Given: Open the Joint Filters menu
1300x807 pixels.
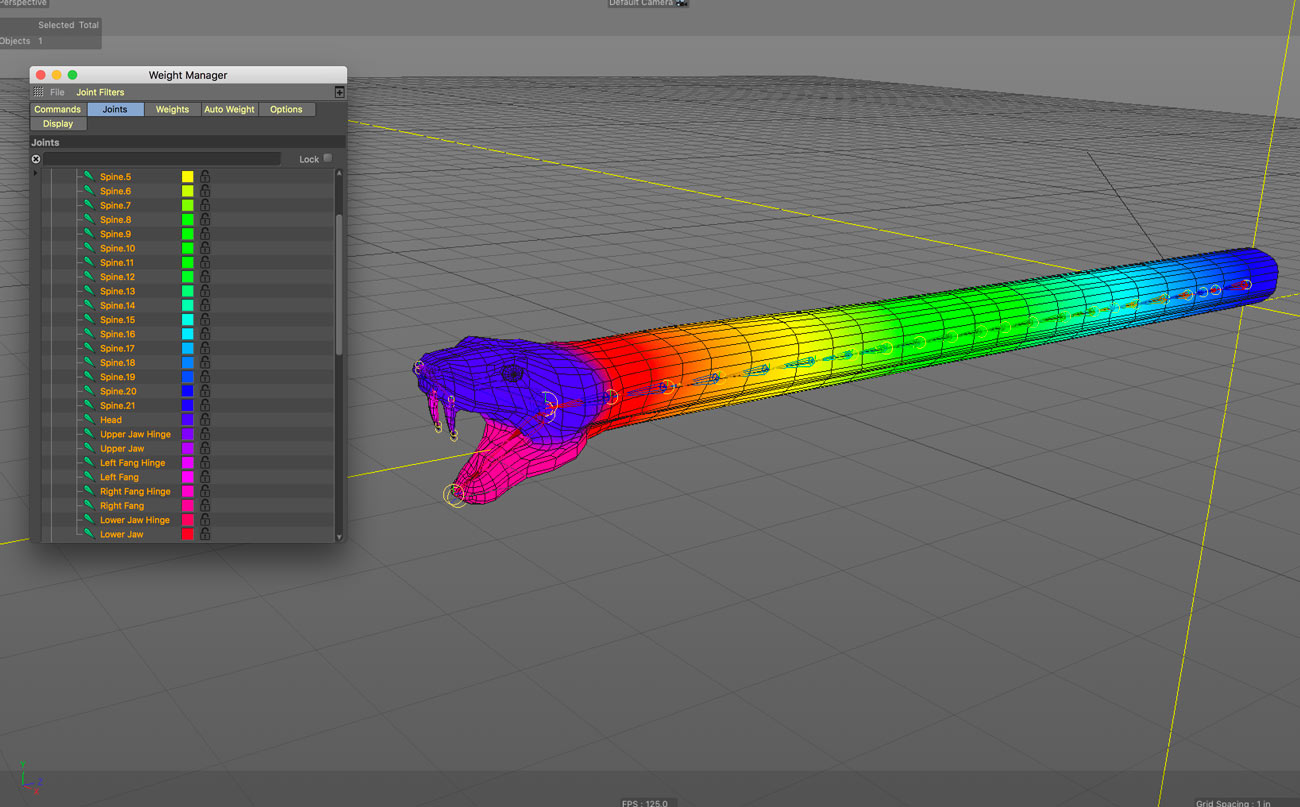Looking at the screenshot, I should (x=100, y=92).
